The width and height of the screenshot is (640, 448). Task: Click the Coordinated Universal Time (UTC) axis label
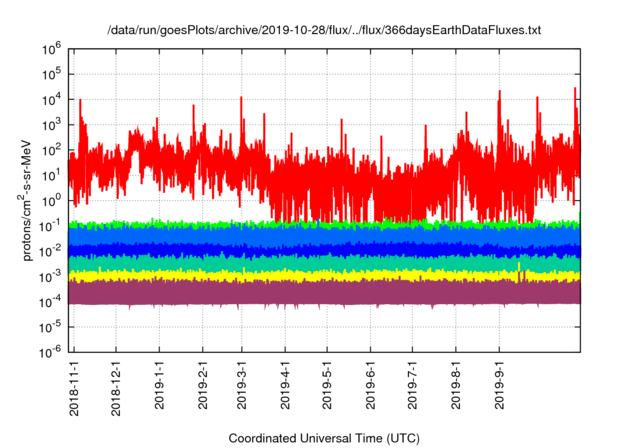pos(323,438)
